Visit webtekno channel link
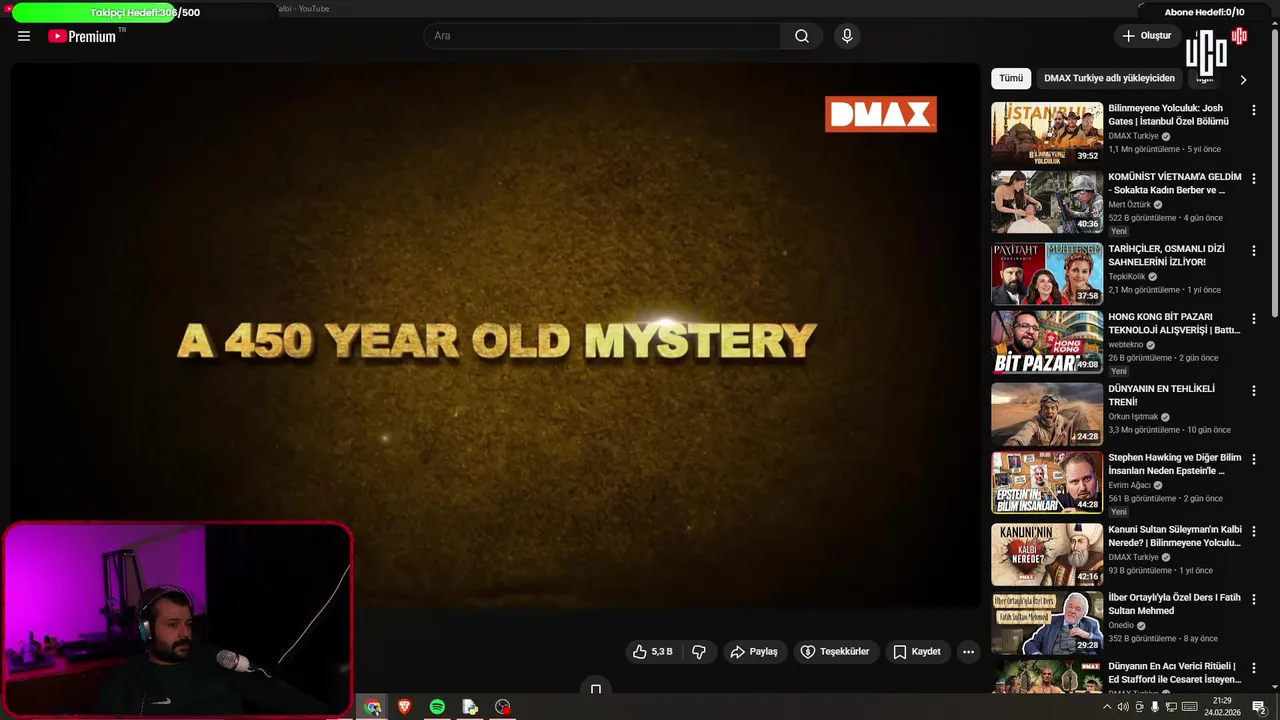 tap(1126, 345)
